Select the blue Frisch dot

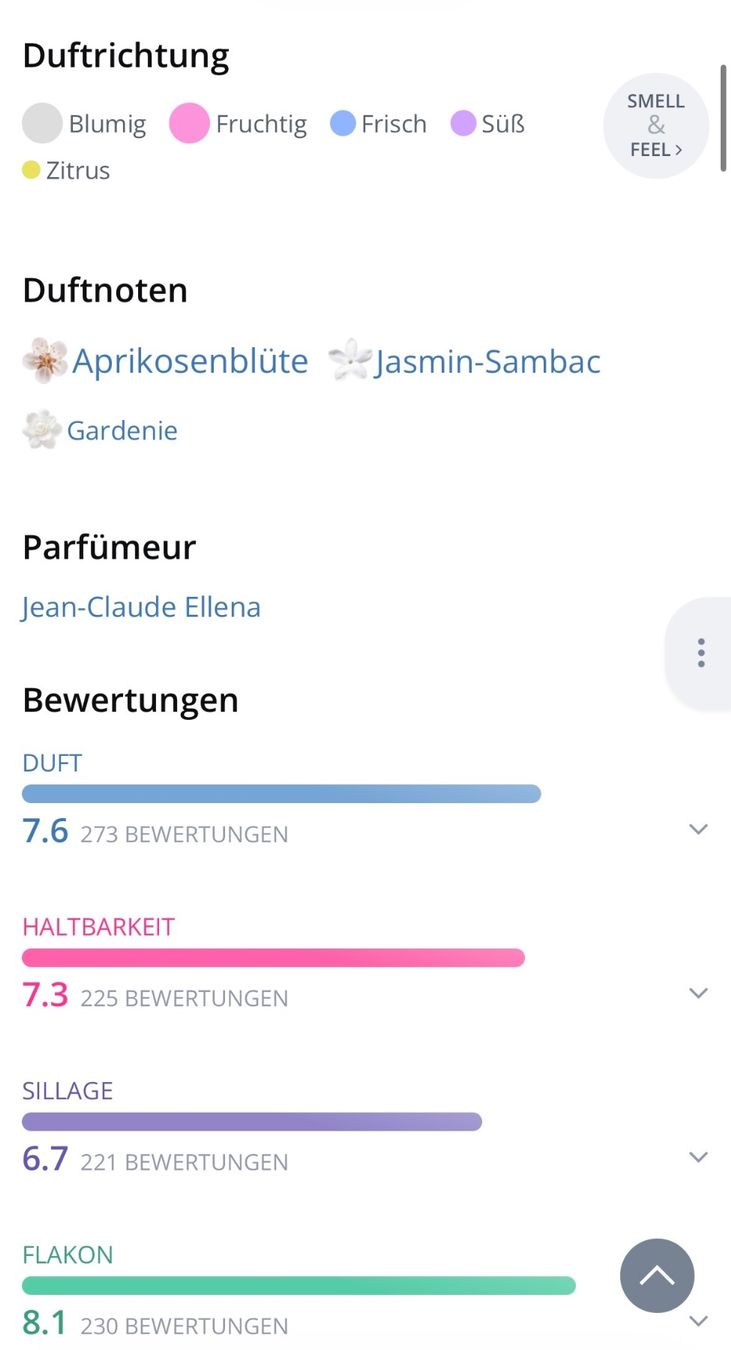(x=343, y=124)
